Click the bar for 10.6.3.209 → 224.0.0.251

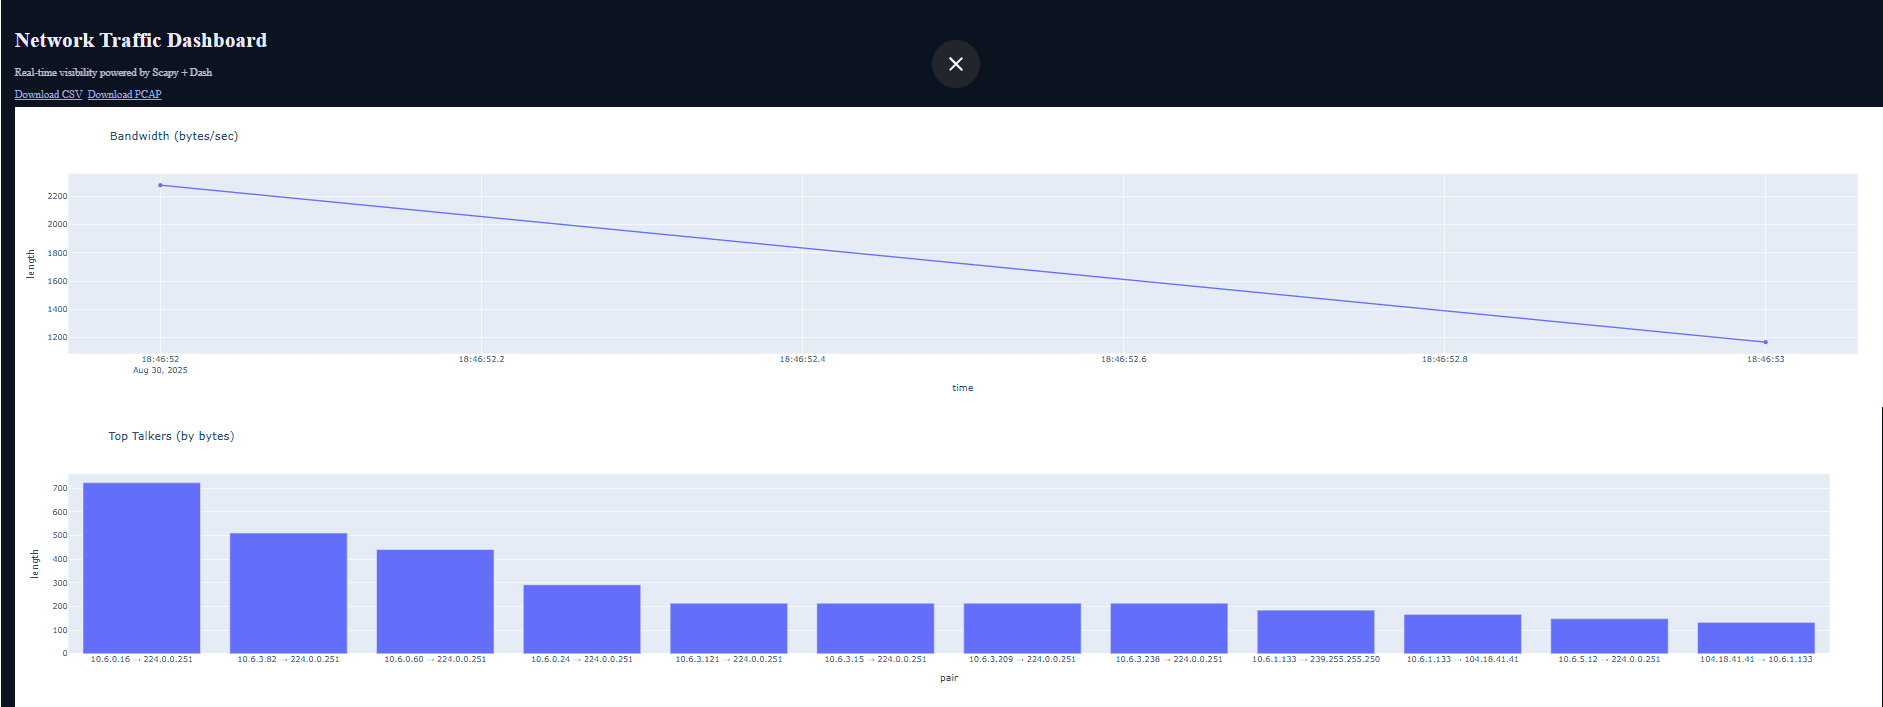(1022, 628)
